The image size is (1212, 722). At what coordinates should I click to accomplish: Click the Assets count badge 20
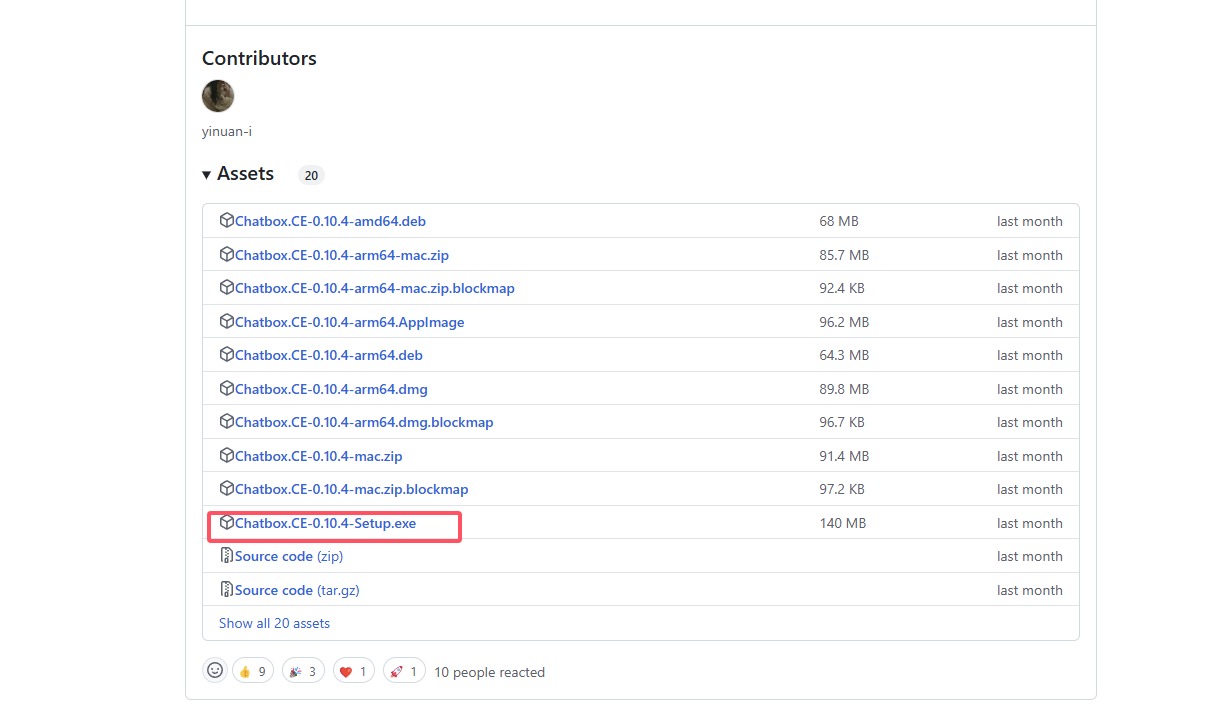[311, 175]
